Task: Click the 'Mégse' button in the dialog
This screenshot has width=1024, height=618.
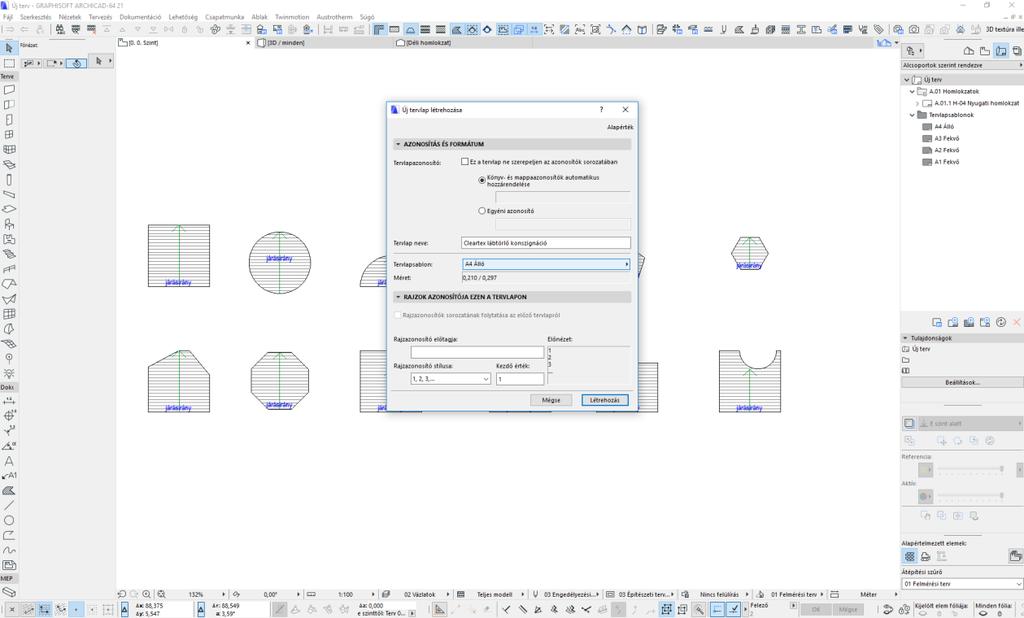Action: (551, 400)
